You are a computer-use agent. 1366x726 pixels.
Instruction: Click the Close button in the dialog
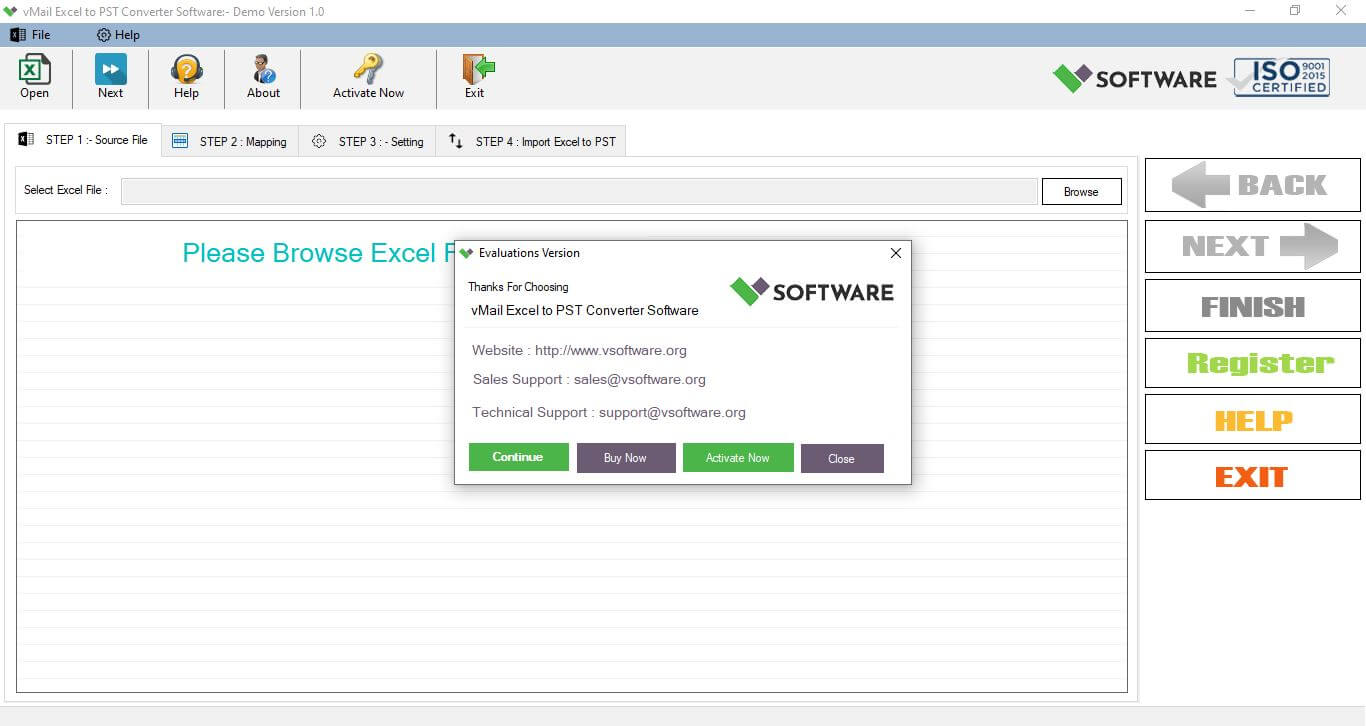(x=842, y=458)
